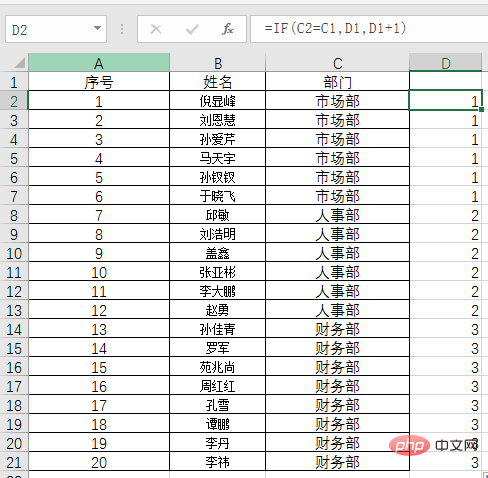Click the cancel (X) formula button
488x478 pixels.
click(156, 29)
